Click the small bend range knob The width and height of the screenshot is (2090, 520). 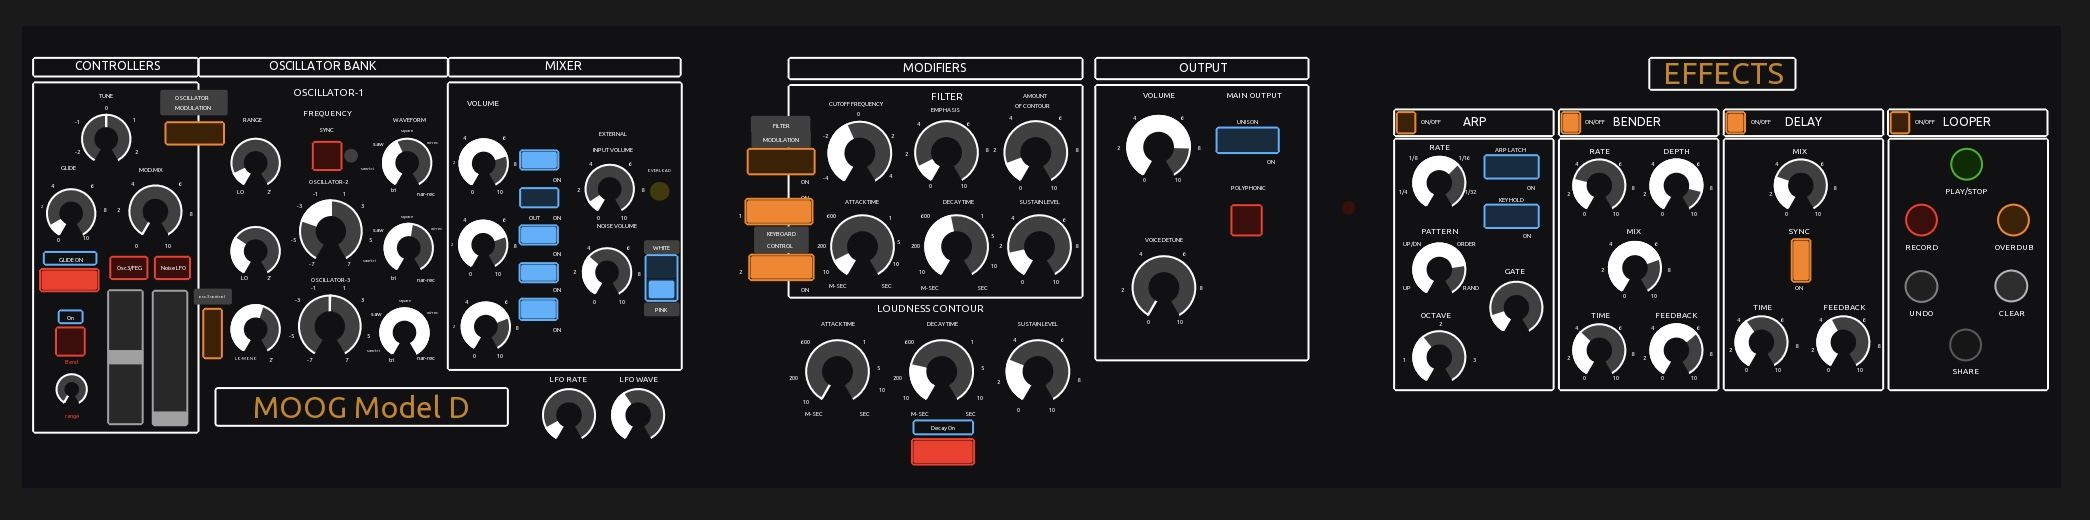(71, 389)
